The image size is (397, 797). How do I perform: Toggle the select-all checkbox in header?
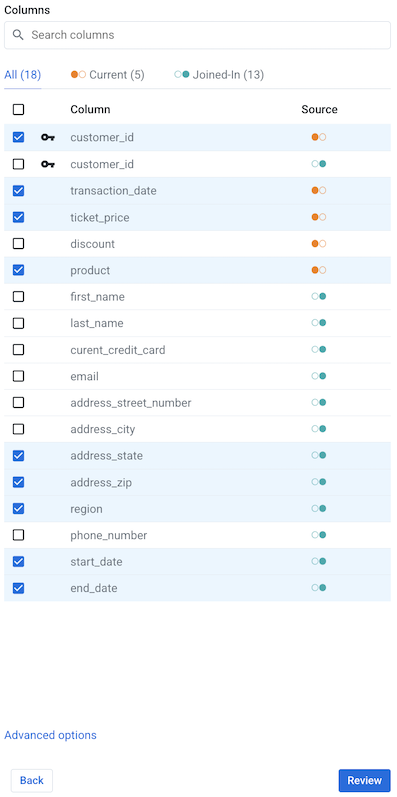(18, 109)
